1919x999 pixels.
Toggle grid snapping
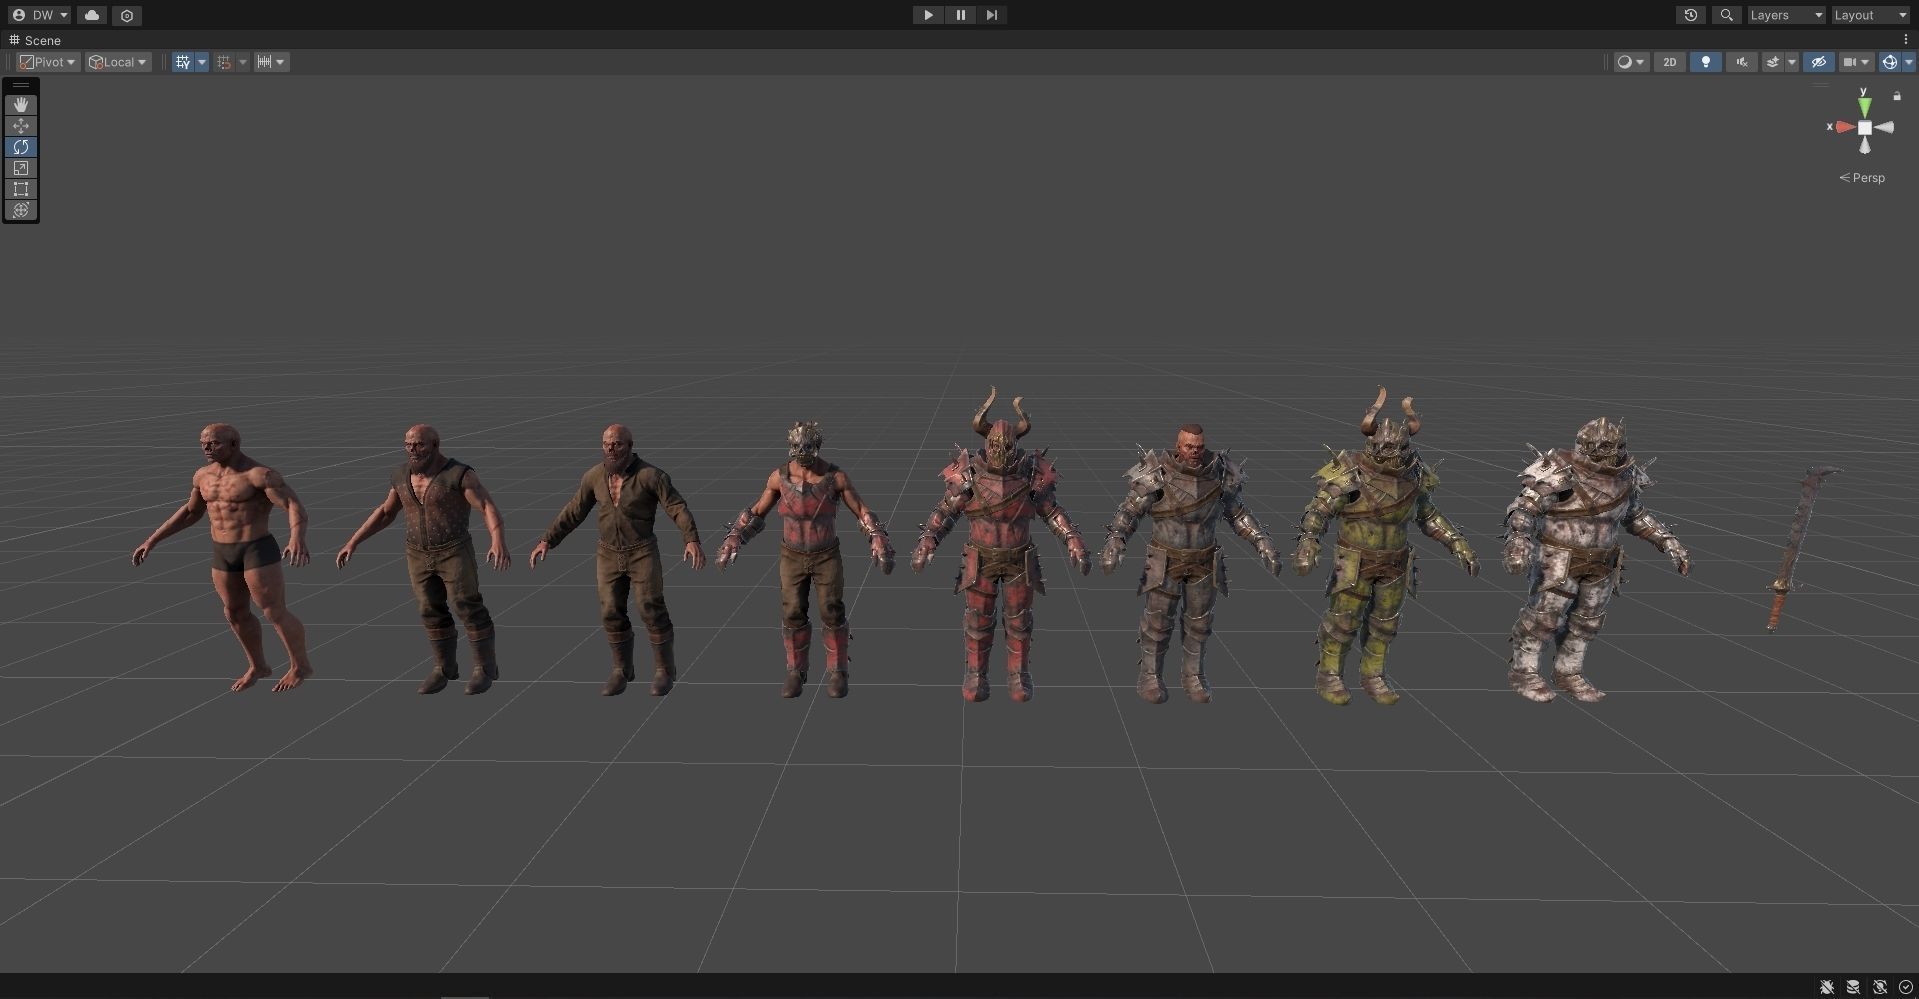[x=224, y=62]
